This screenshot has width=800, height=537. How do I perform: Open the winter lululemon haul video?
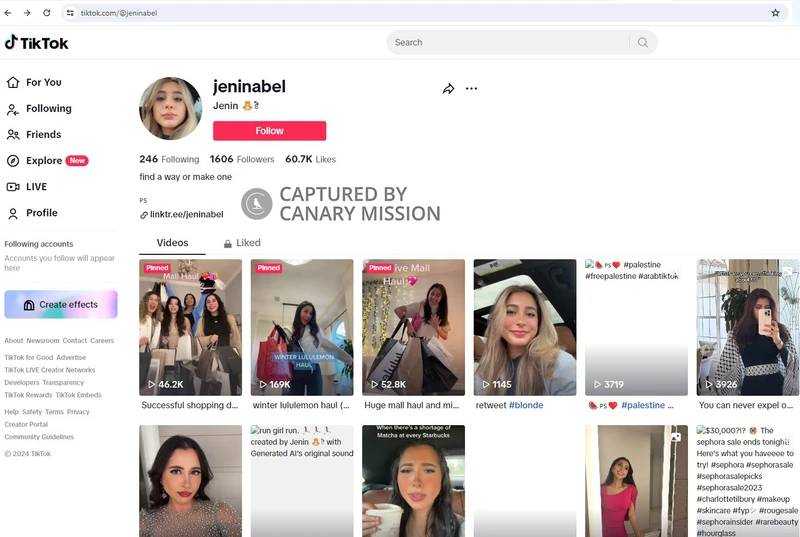click(302, 328)
